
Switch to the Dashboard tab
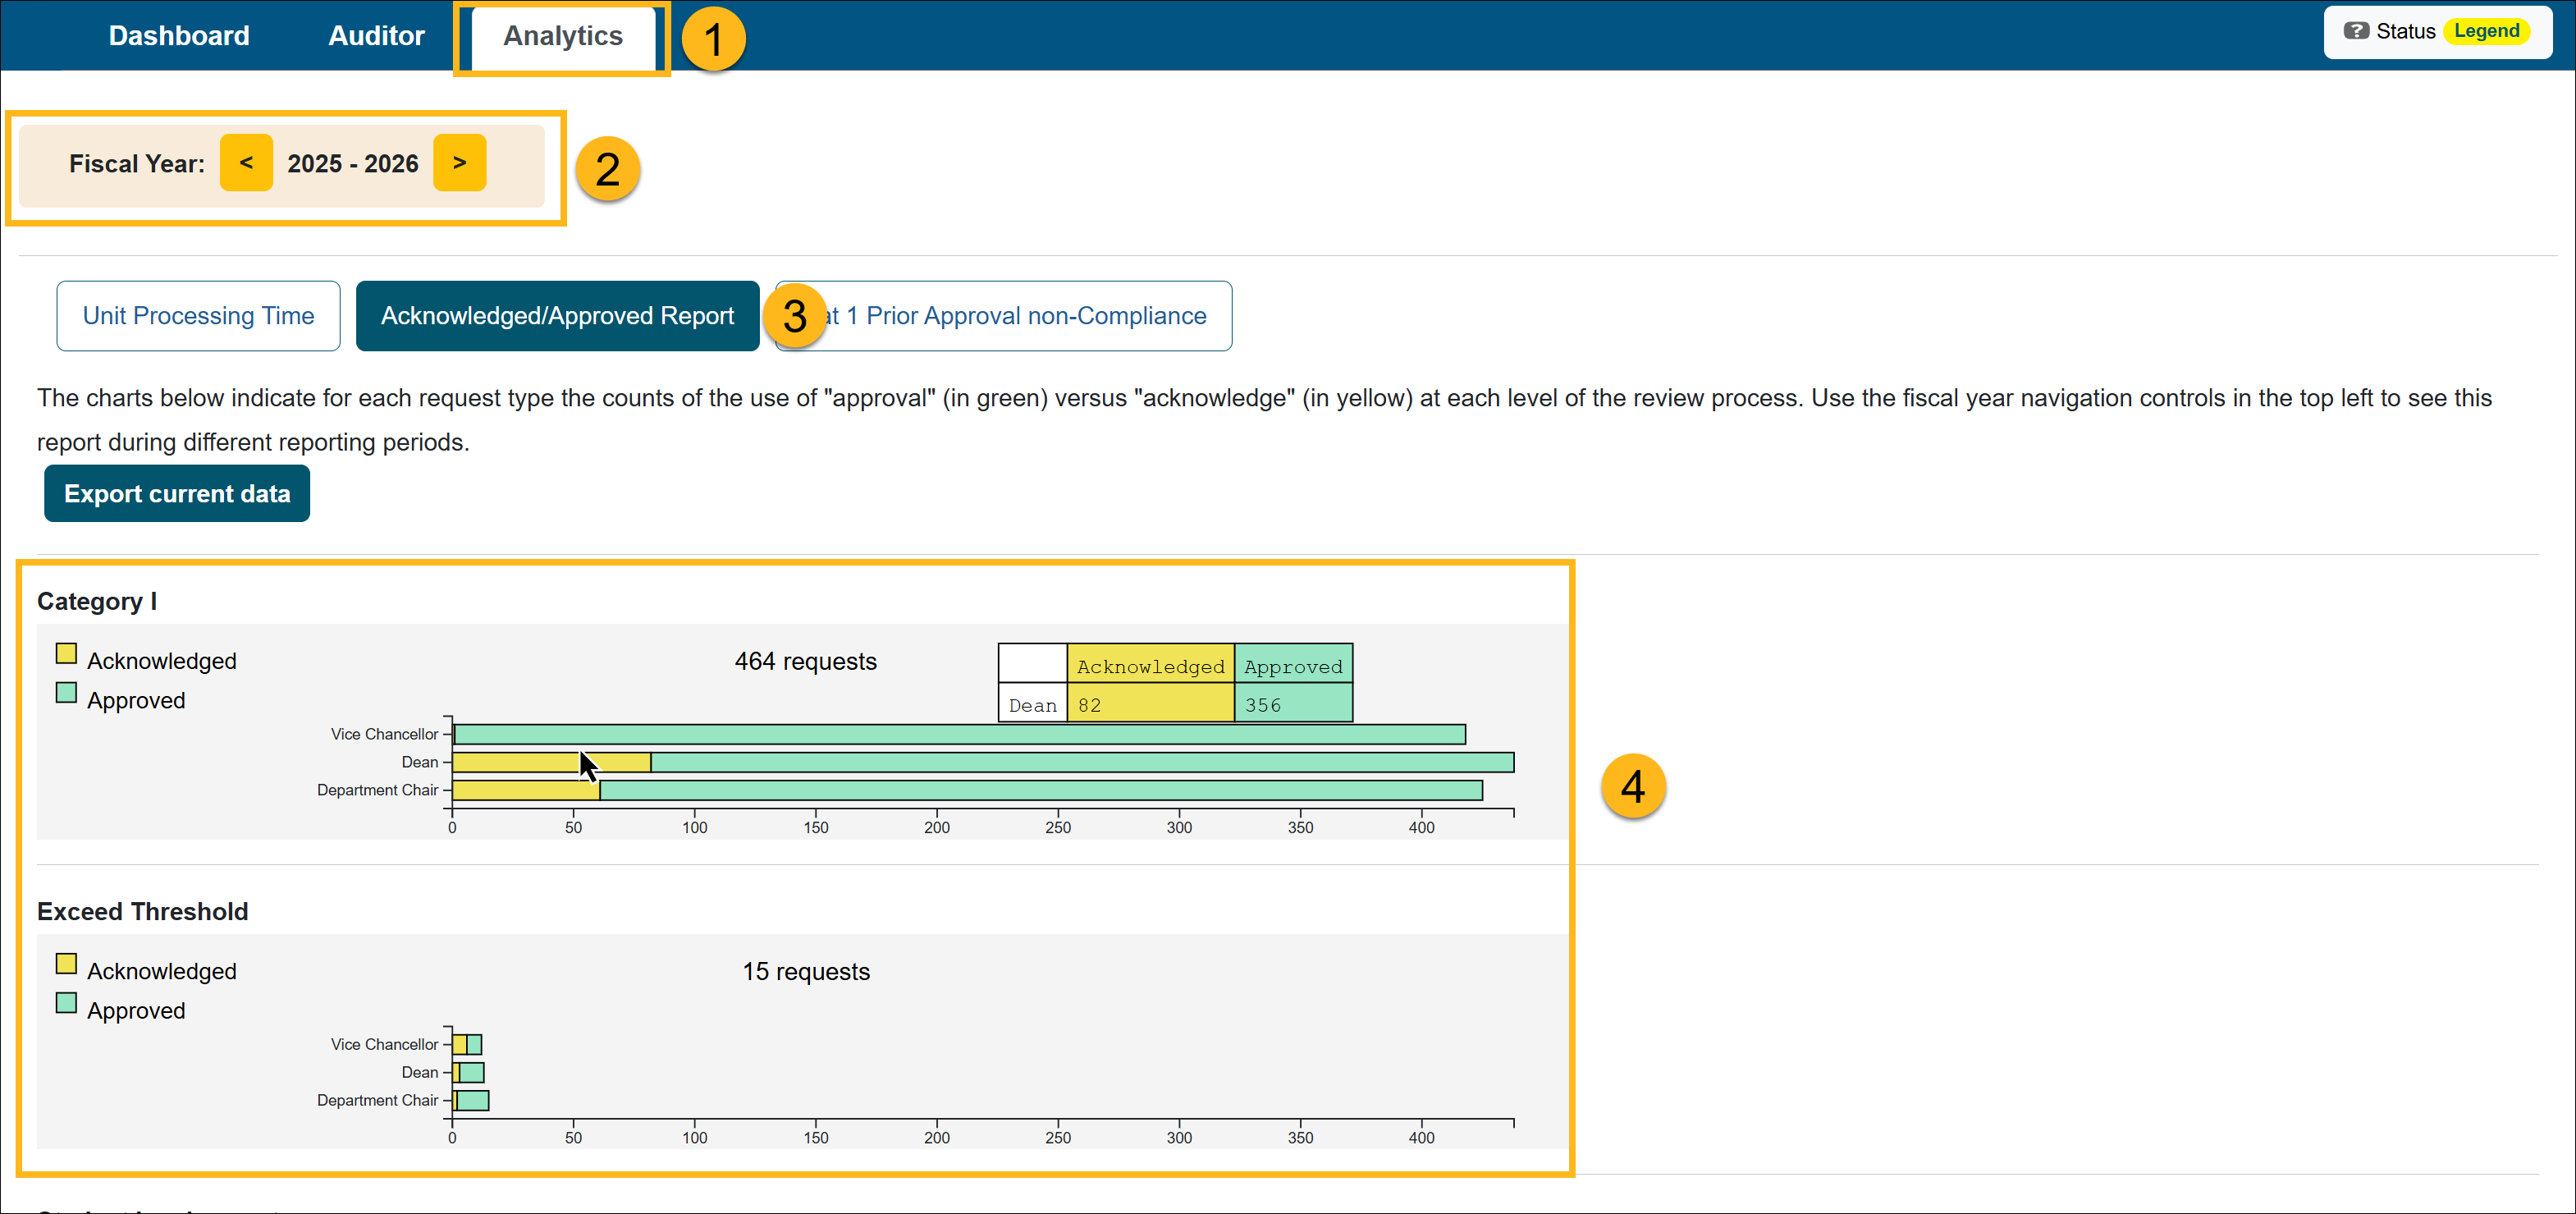pos(179,36)
